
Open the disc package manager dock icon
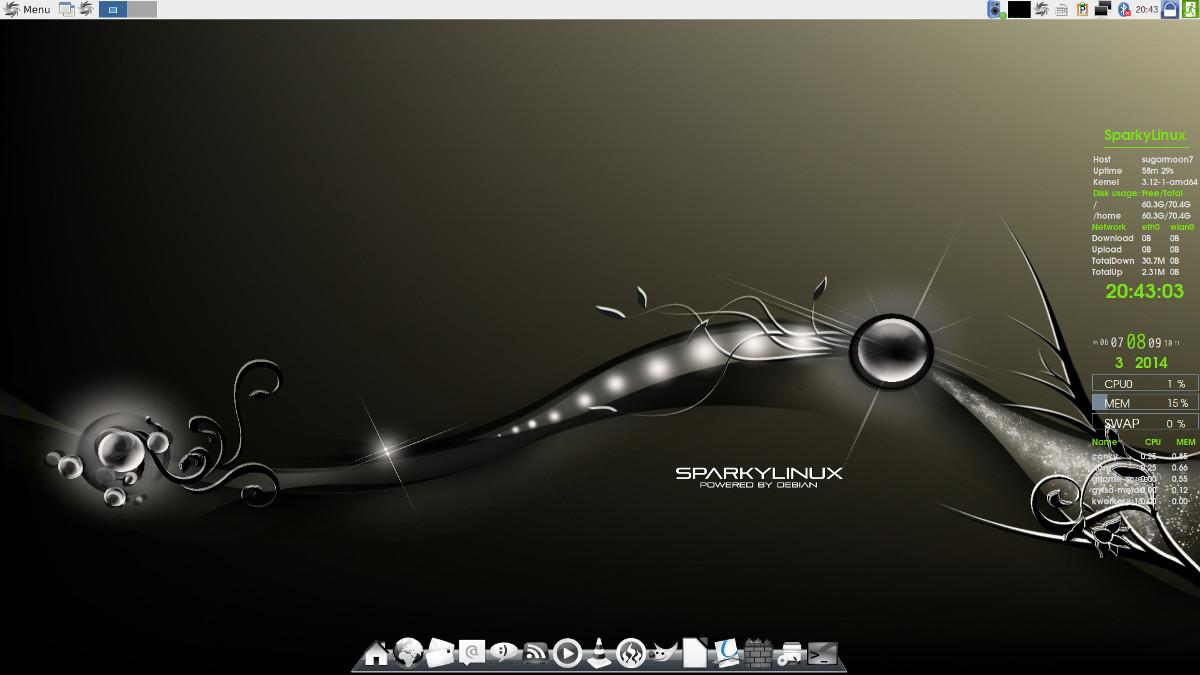coord(790,654)
